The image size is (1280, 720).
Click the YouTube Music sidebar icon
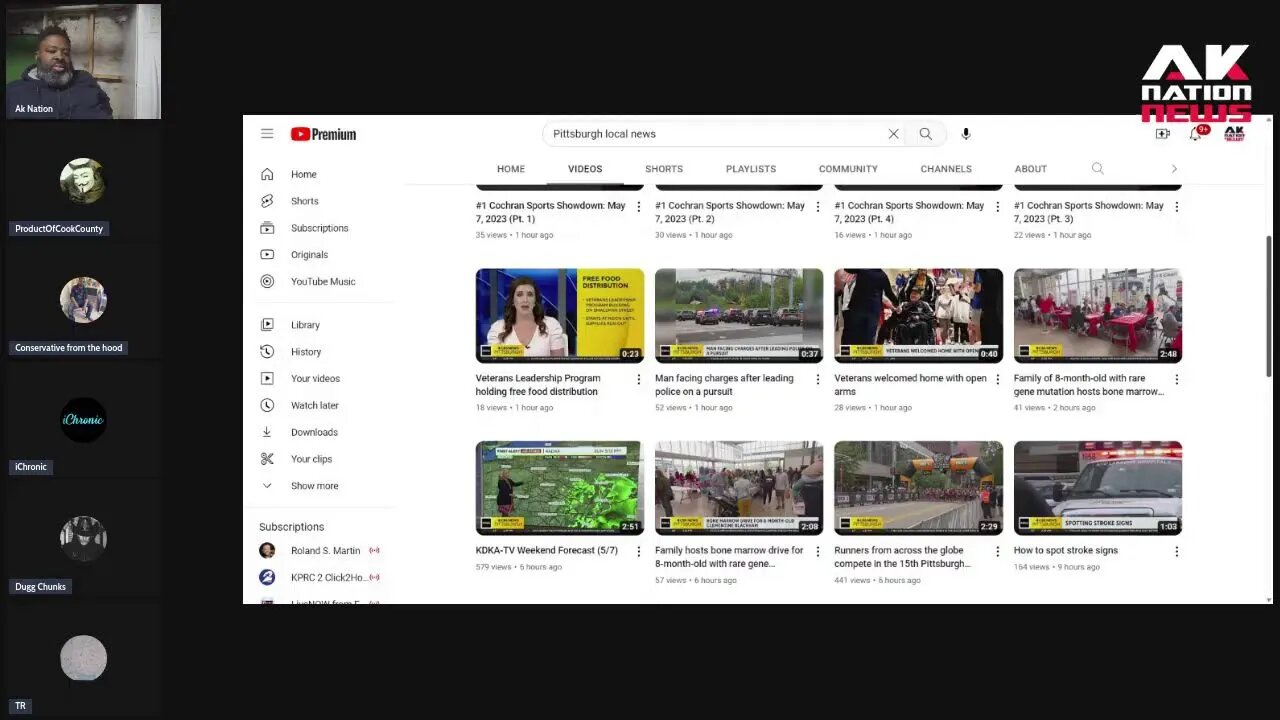click(267, 282)
